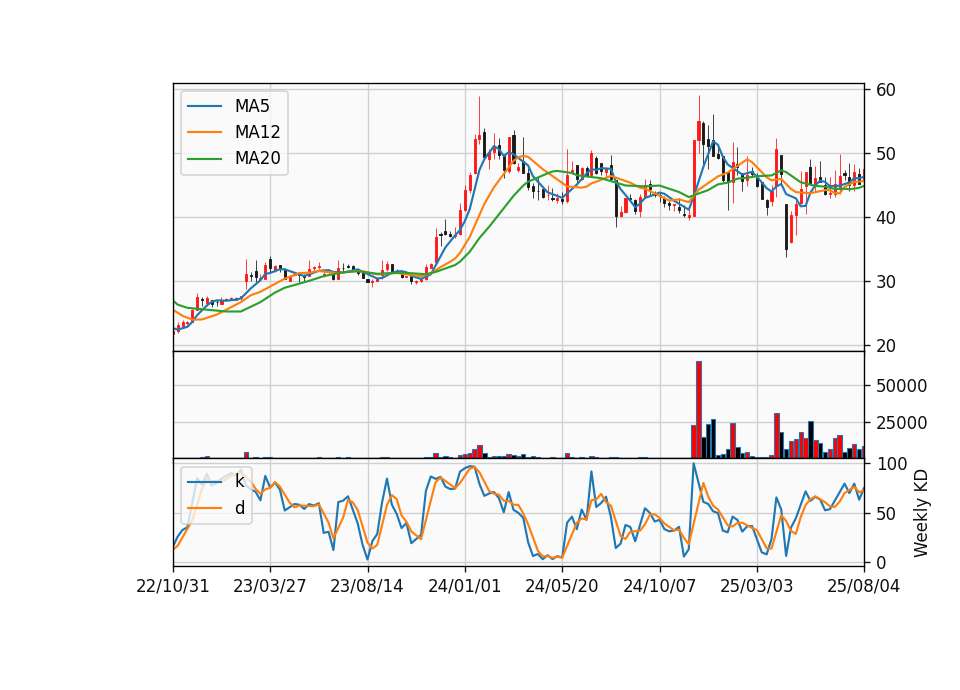Click the price axis value 50
The height and width of the screenshot is (690, 960).
pyautogui.click(x=885, y=154)
